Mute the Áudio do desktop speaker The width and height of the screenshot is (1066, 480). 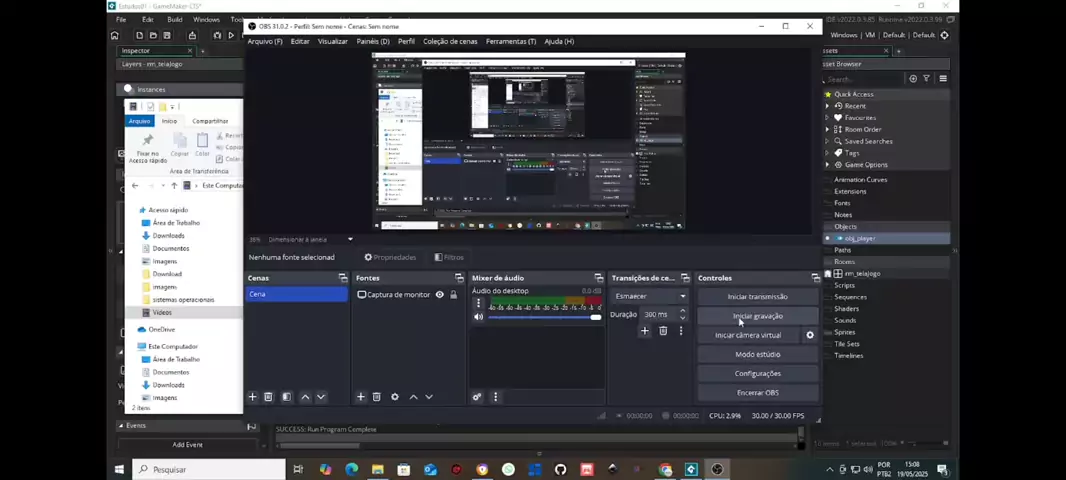pos(478,317)
